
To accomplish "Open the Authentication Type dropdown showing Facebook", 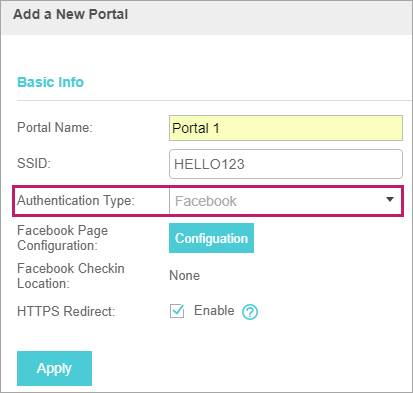I will click(x=286, y=201).
